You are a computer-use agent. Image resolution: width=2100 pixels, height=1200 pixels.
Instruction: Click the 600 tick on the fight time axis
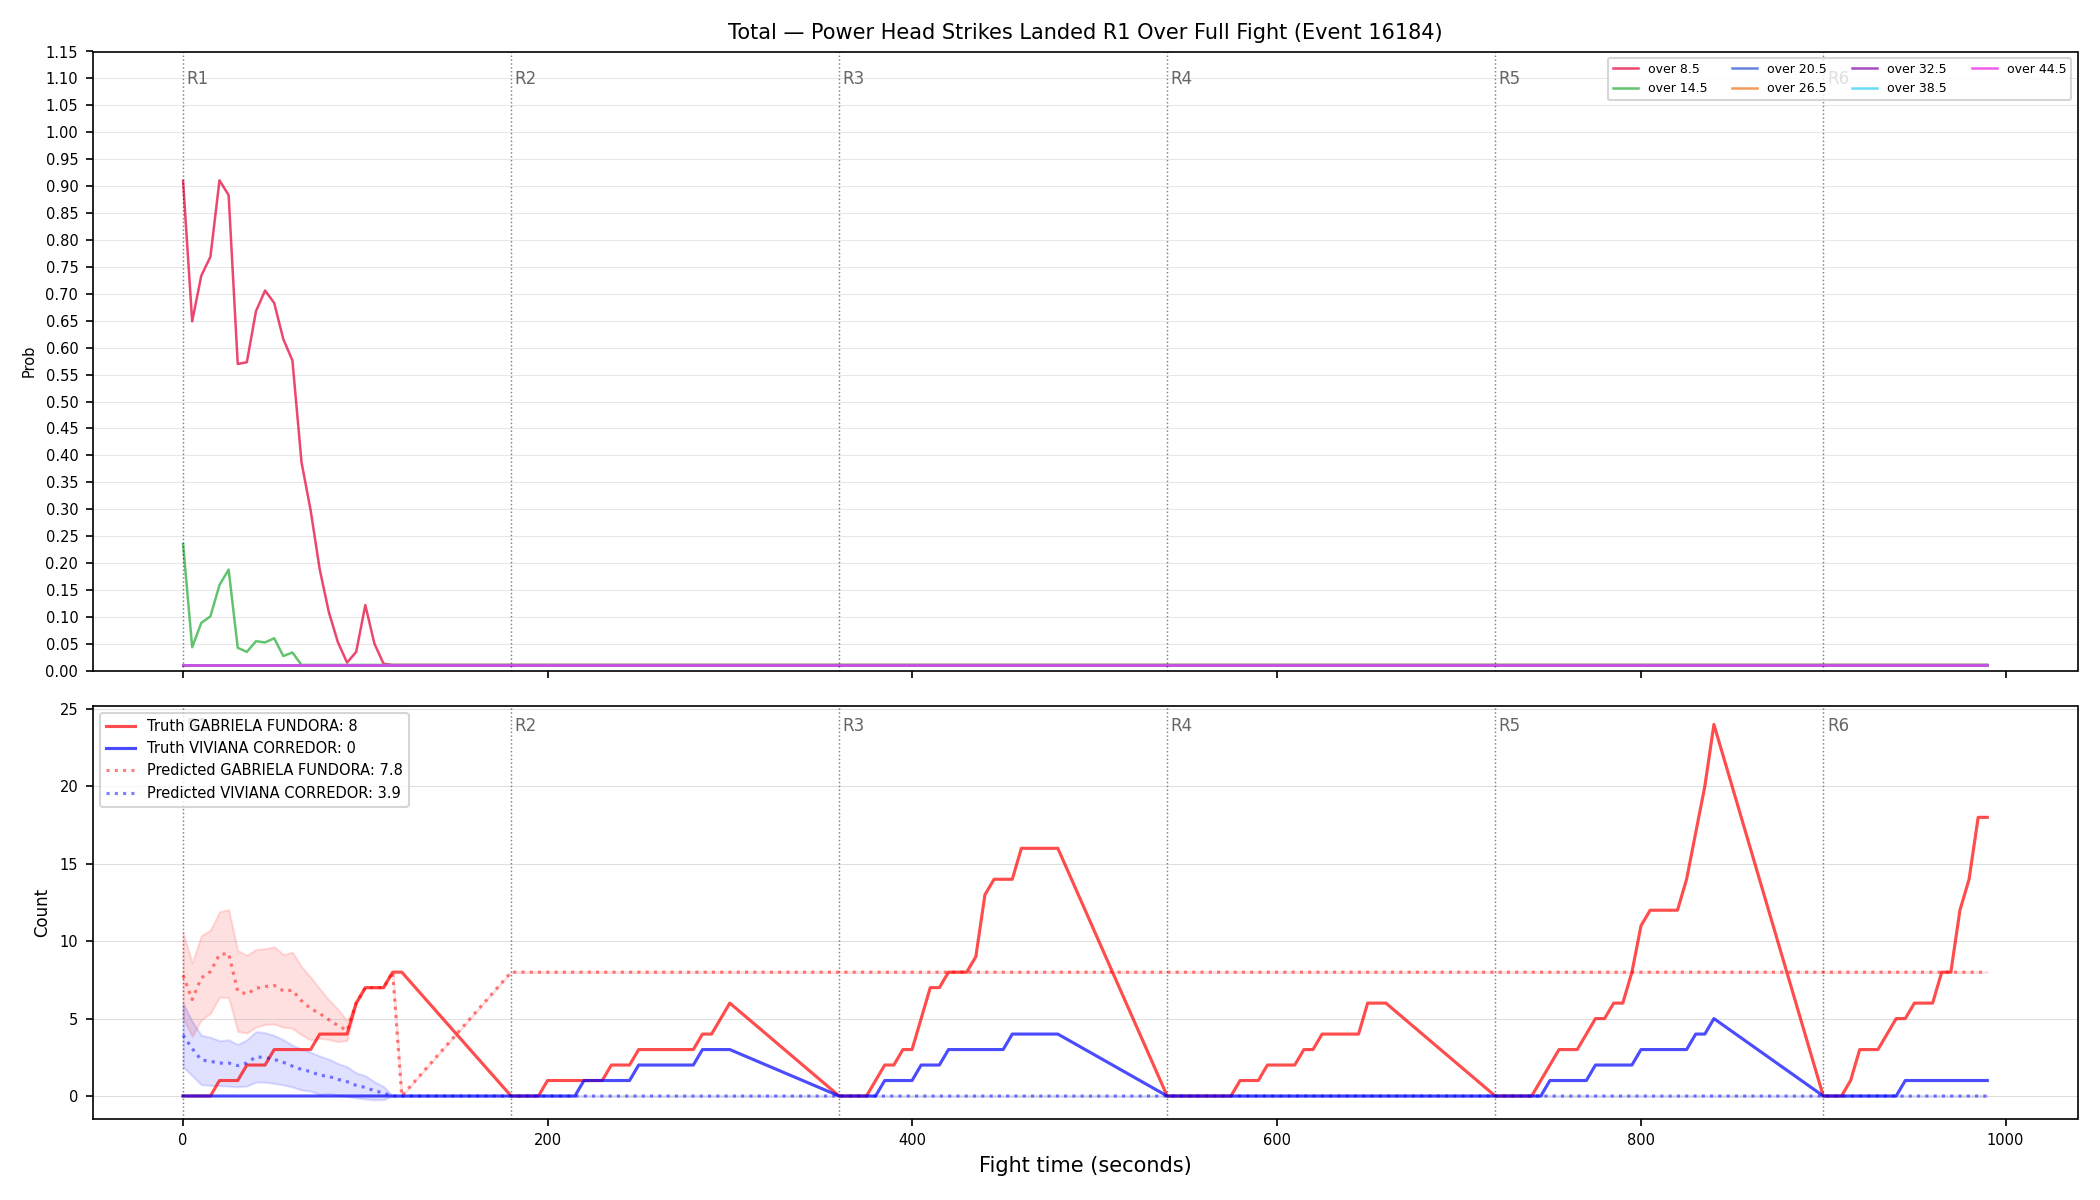click(x=1277, y=1139)
